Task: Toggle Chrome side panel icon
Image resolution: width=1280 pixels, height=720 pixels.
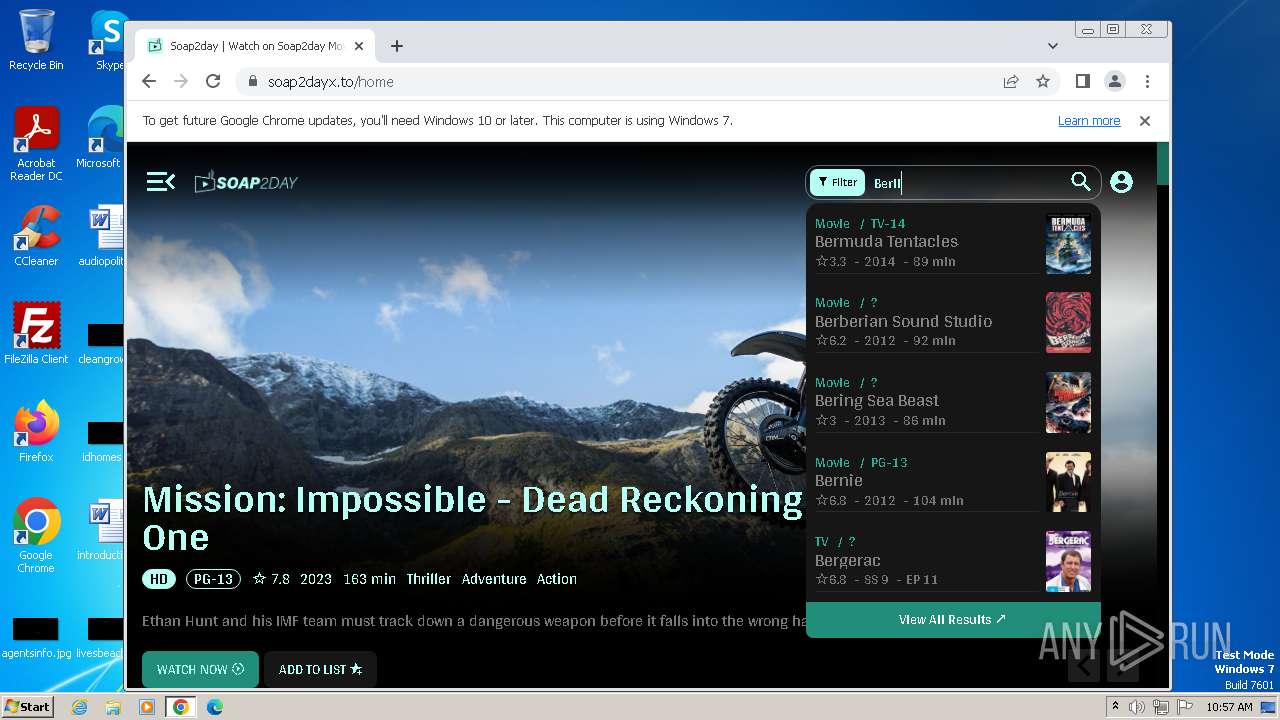Action: (1082, 81)
